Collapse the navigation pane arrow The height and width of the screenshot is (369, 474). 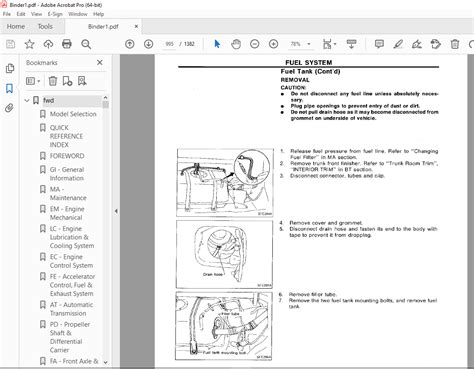click(116, 211)
